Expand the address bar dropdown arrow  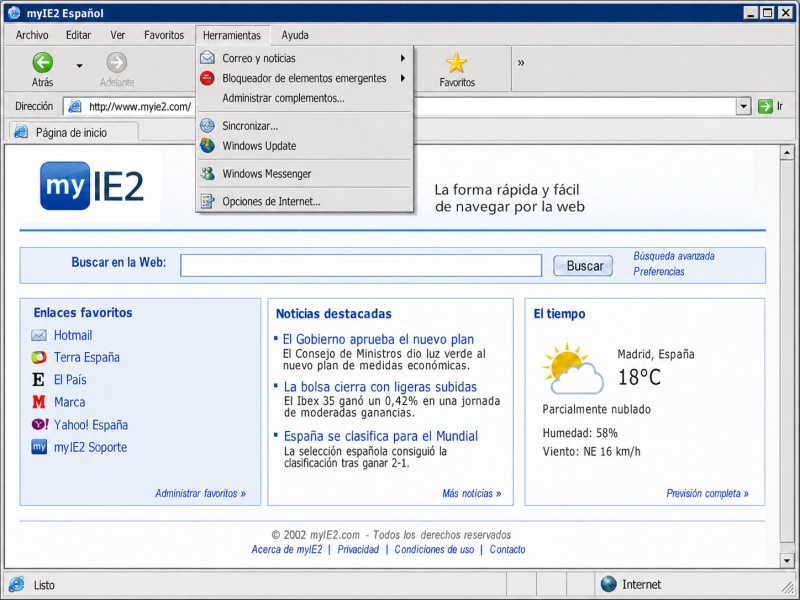pos(743,106)
